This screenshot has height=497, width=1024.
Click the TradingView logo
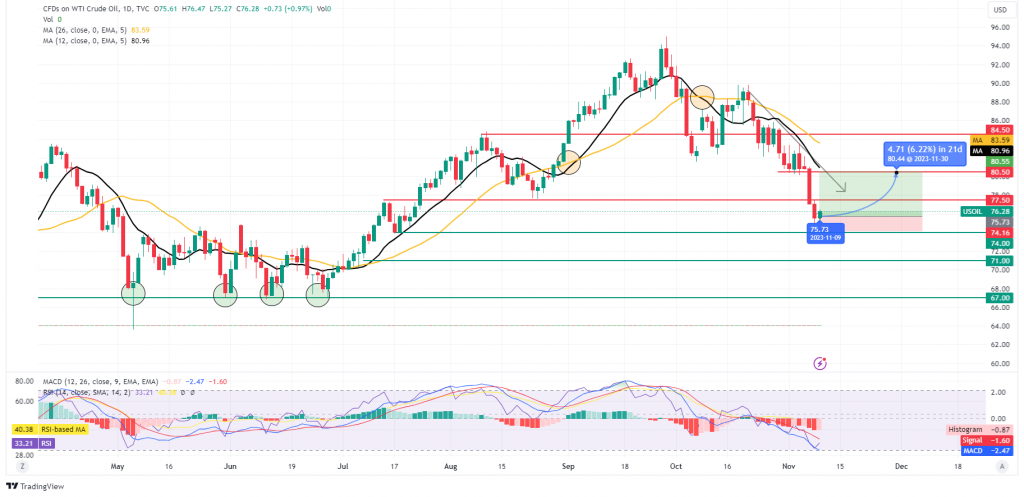[x=35, y=487]
